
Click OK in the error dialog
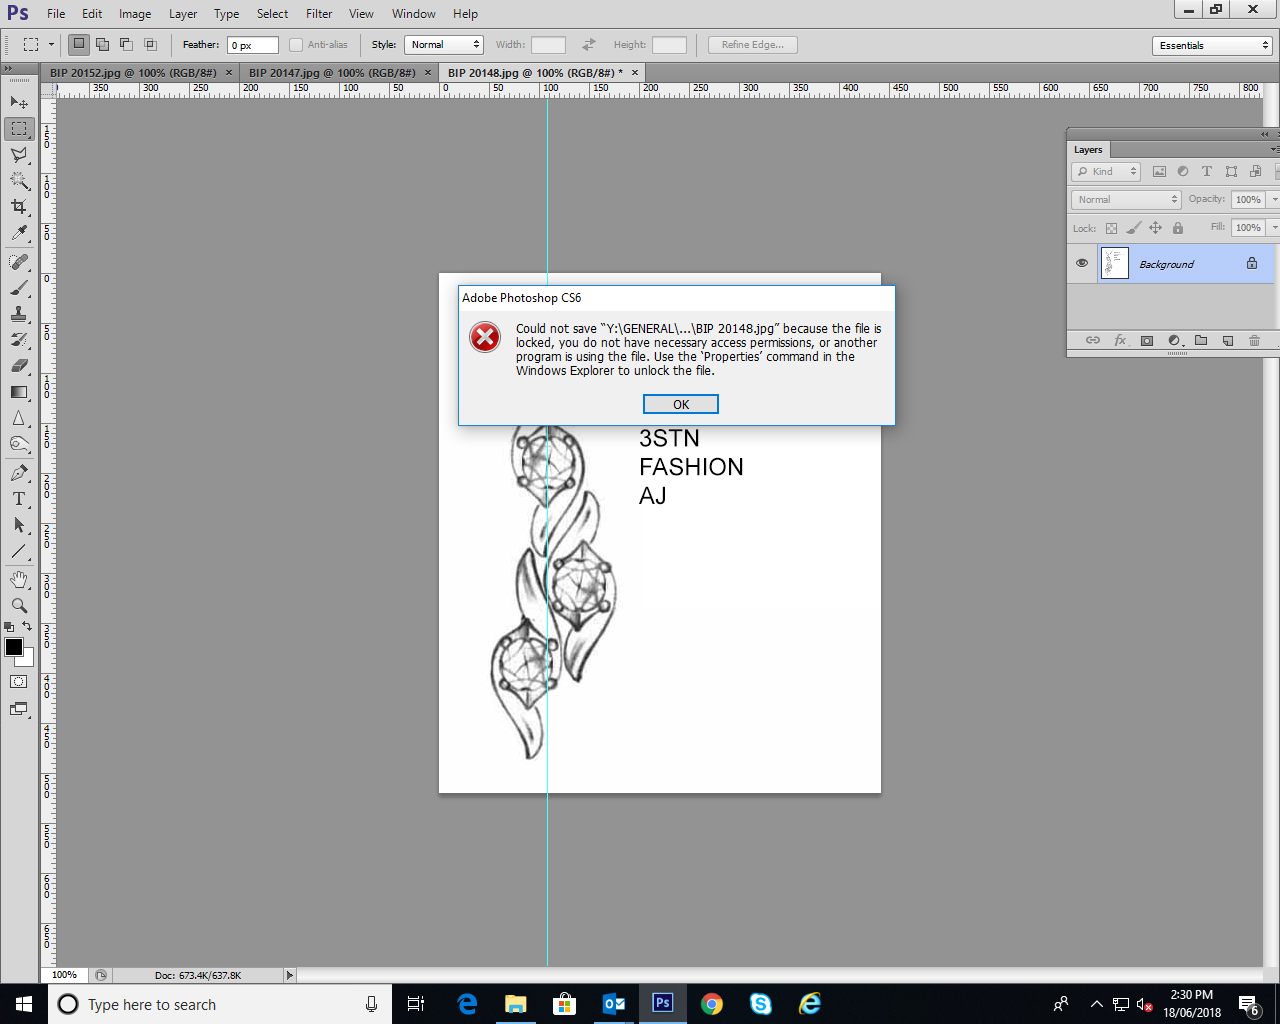pyautogui.click(x=681, y=404)
